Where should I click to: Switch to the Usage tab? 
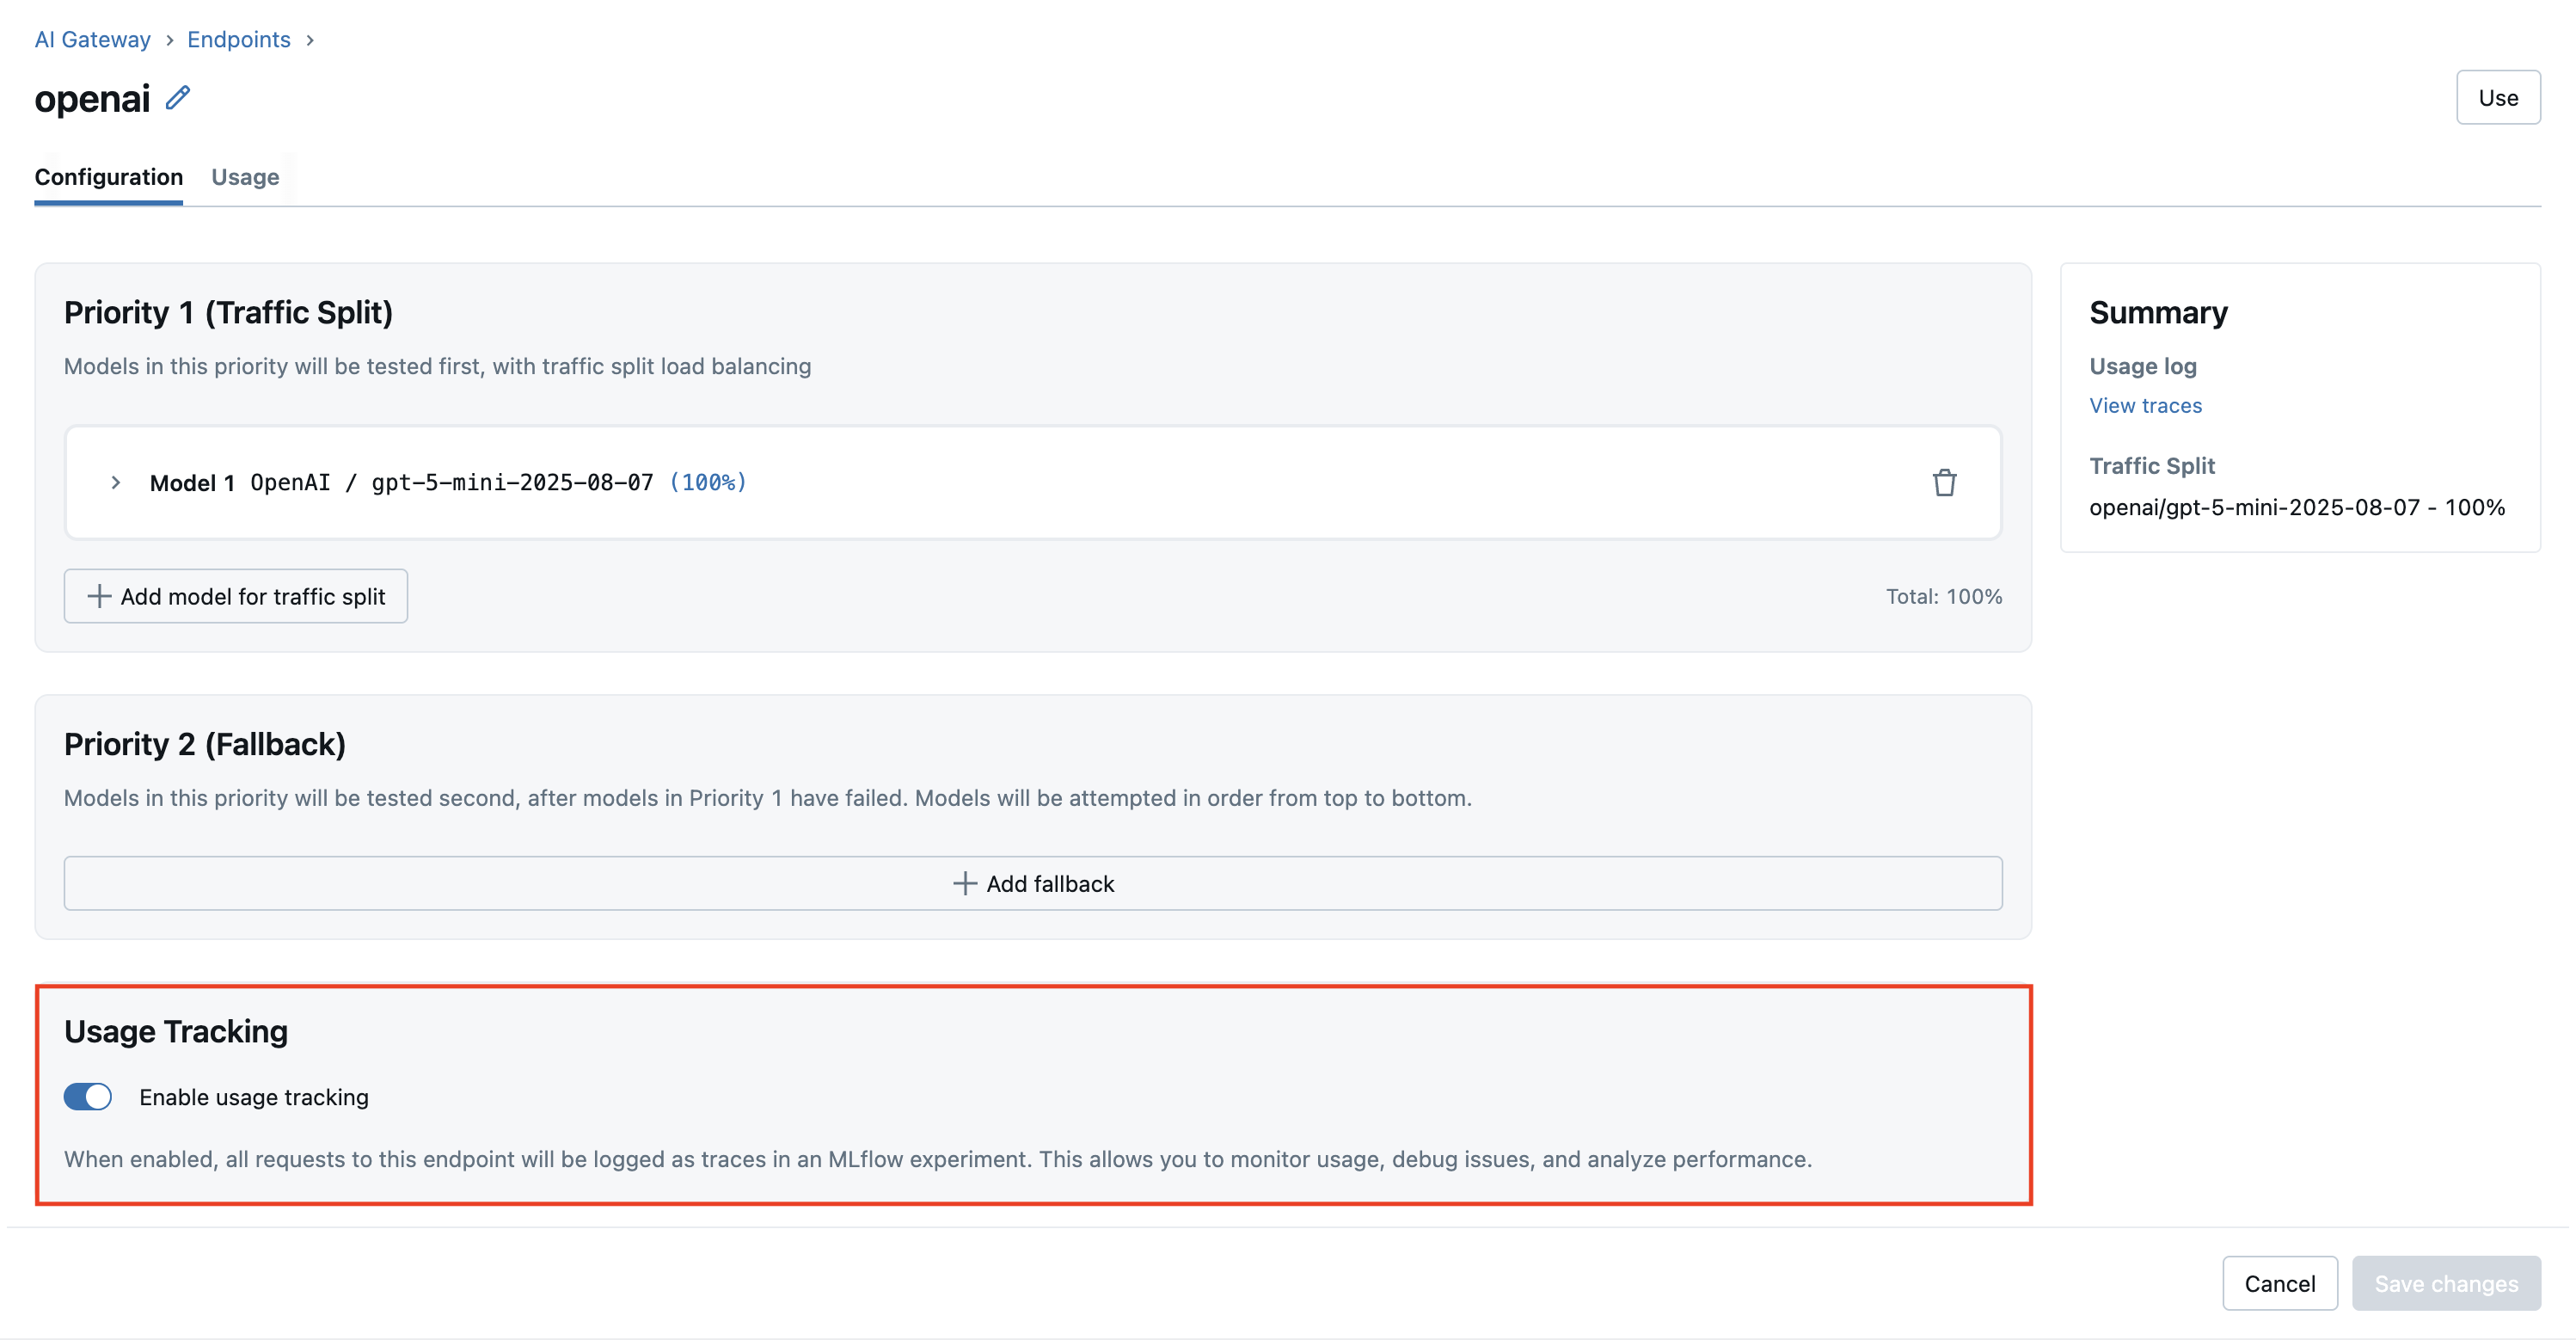tap(245, 177)
